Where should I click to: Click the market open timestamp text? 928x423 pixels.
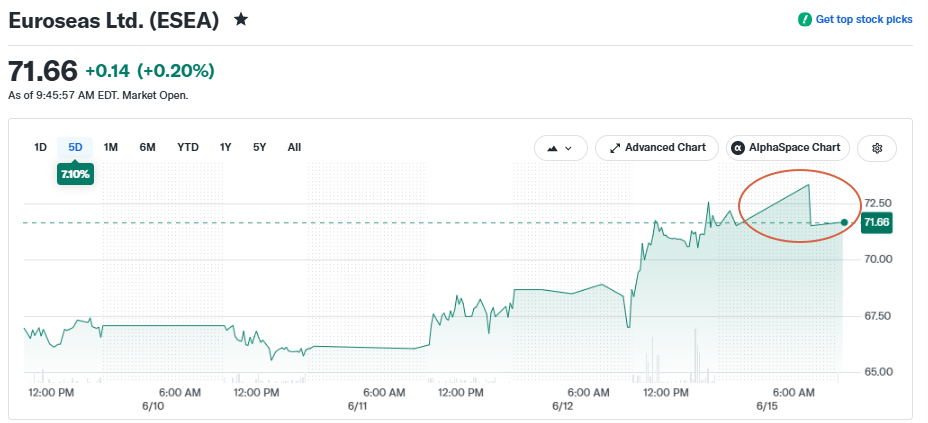[98, 95]
